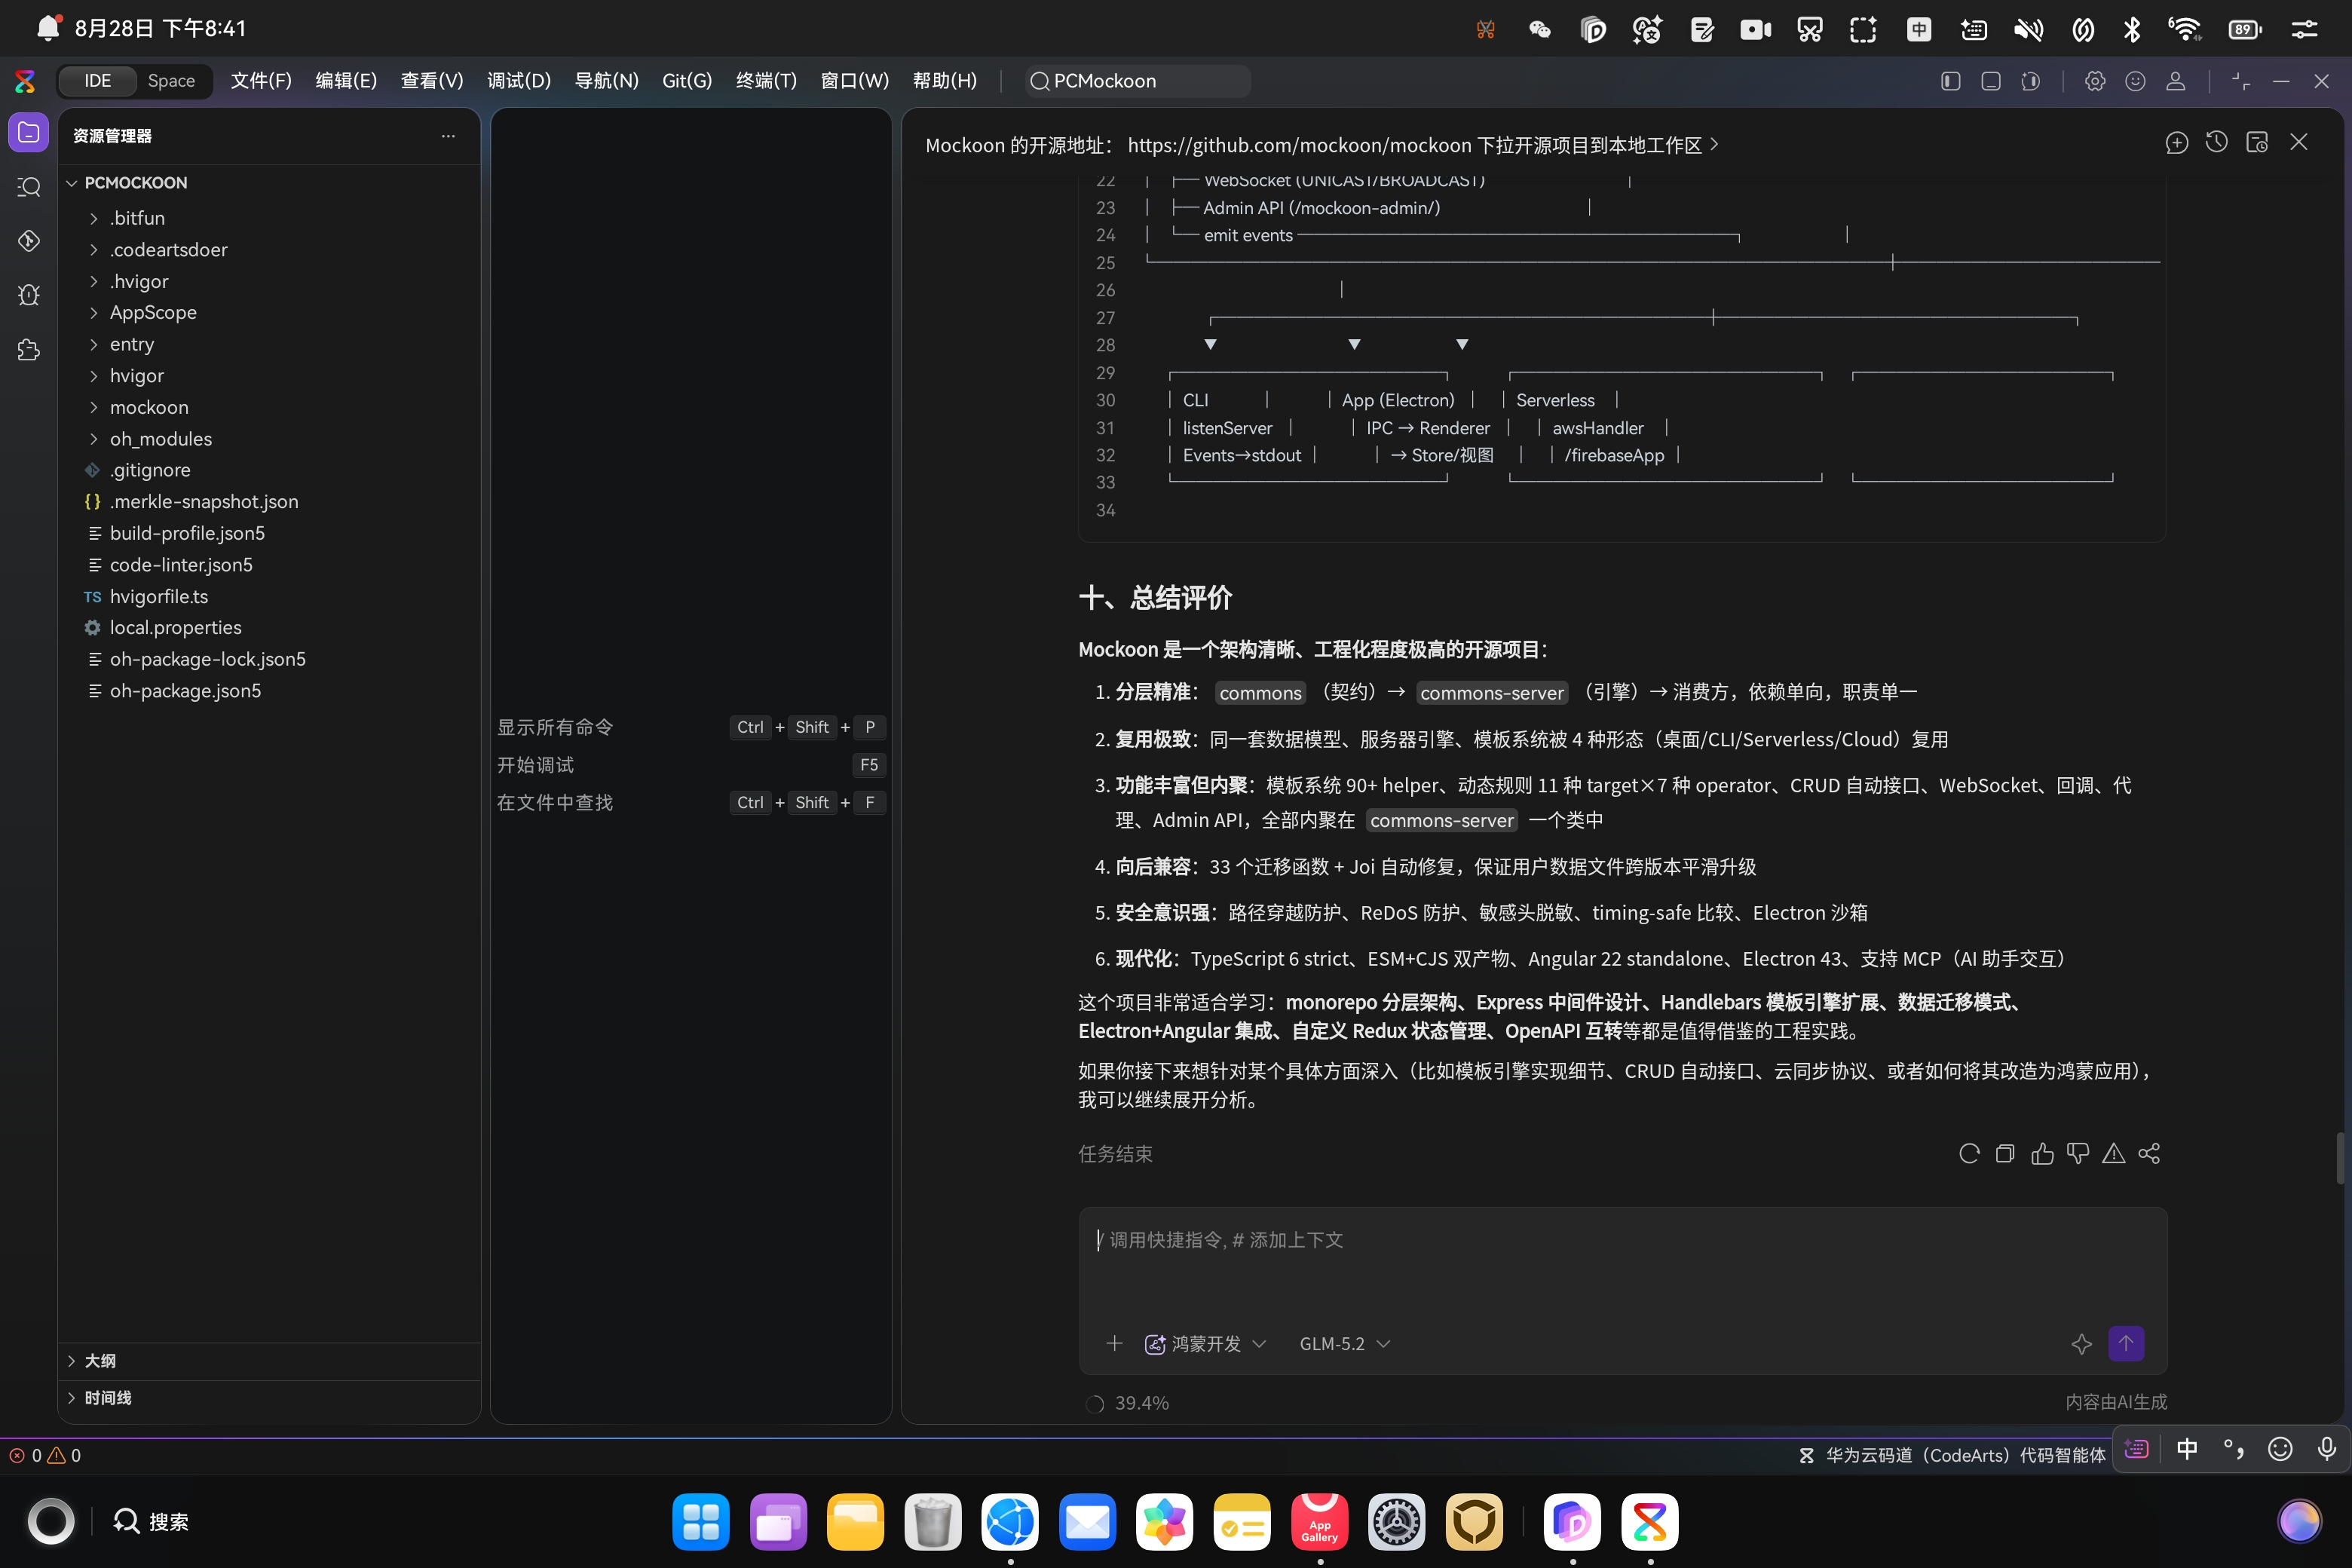Screen dimensions: 2352x1568
Task: Click the 在文件中查找 shortcut entry
Action: click(x=691, y=802)
